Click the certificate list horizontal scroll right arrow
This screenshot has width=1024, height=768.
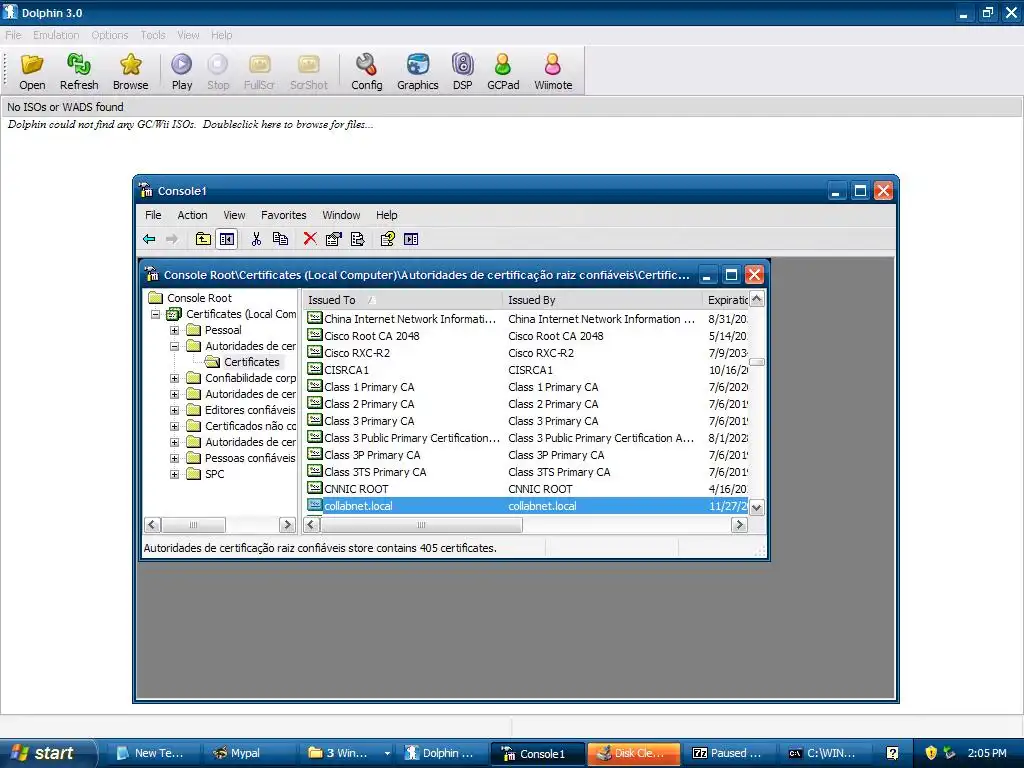click(x=739, y=524)
